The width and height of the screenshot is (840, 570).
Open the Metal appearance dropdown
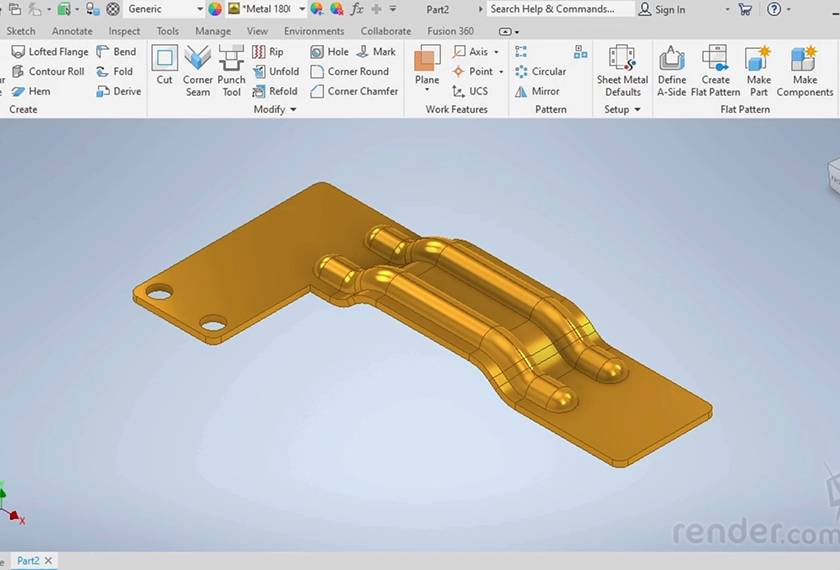pos(302,9)
